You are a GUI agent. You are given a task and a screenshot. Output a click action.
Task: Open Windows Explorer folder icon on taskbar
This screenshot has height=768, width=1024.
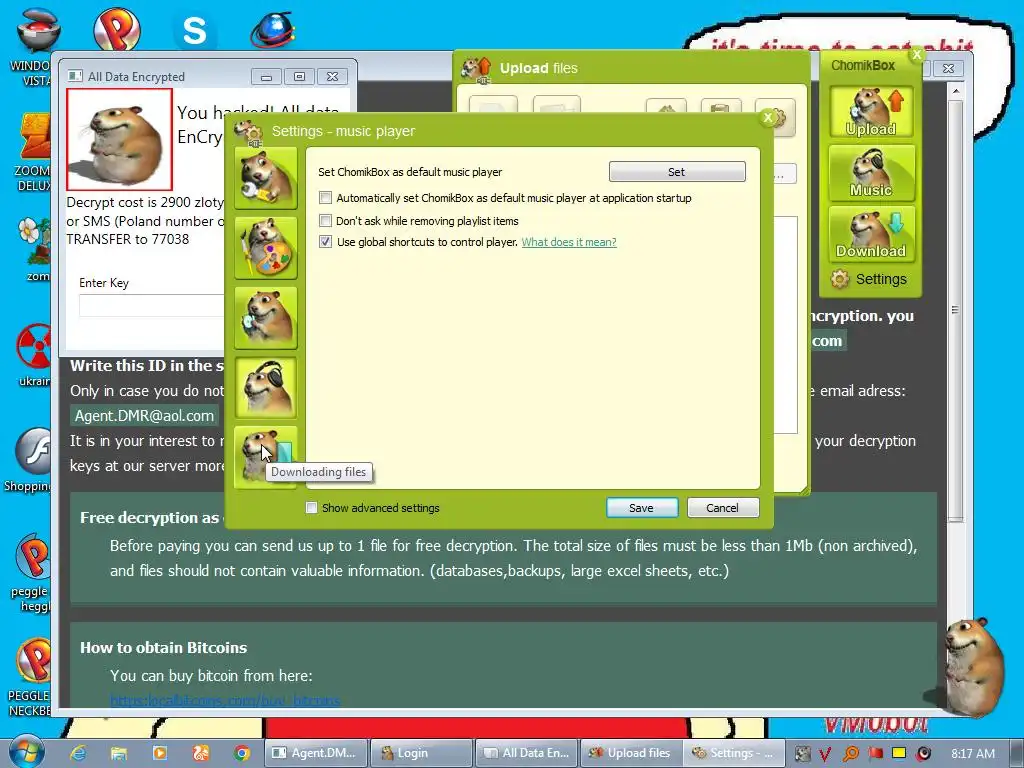[118, 753]
